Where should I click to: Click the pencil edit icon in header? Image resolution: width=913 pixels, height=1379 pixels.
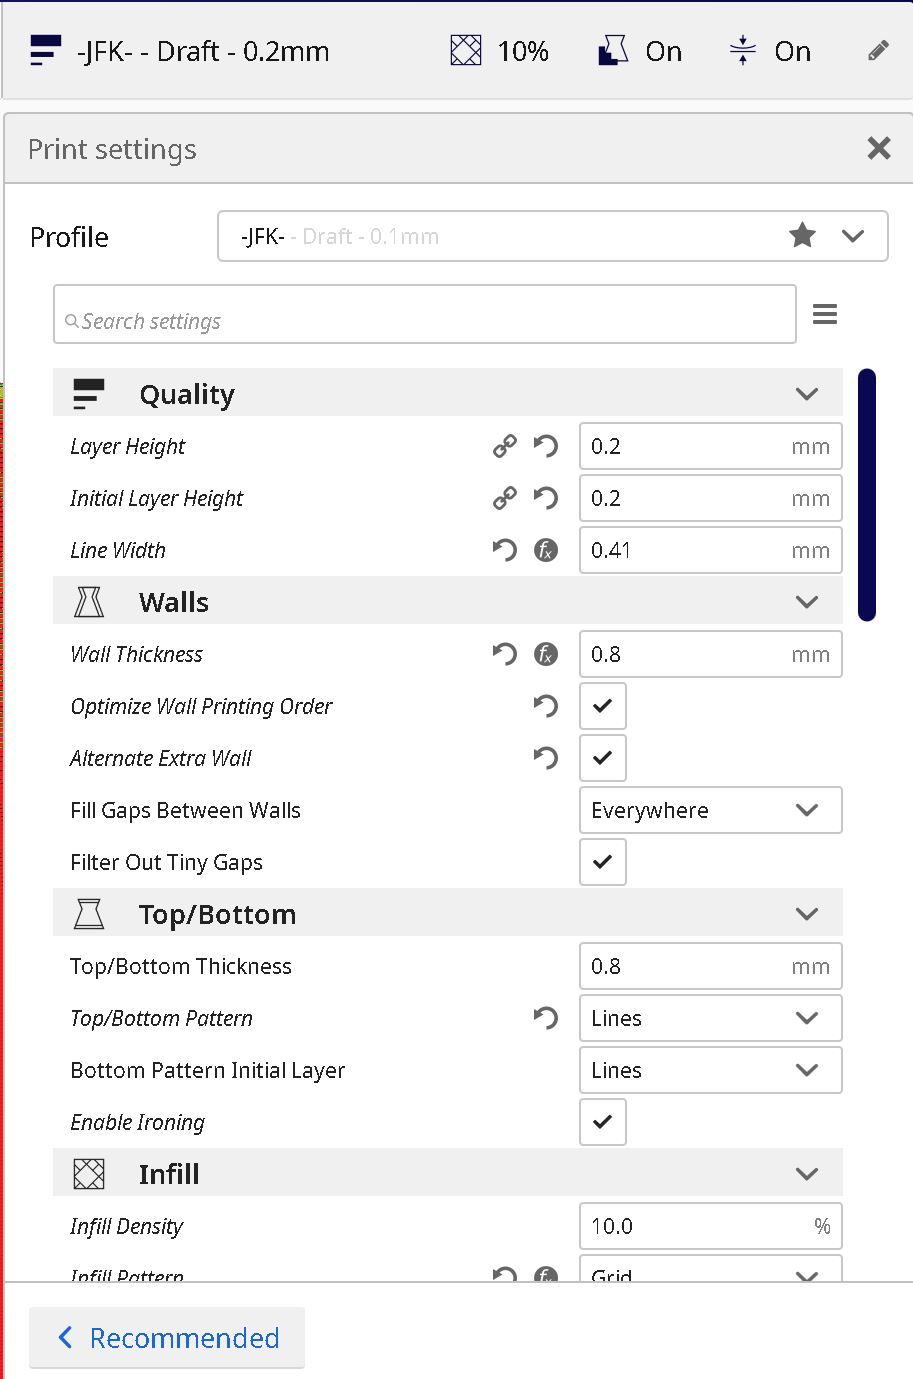coord(878,51)
